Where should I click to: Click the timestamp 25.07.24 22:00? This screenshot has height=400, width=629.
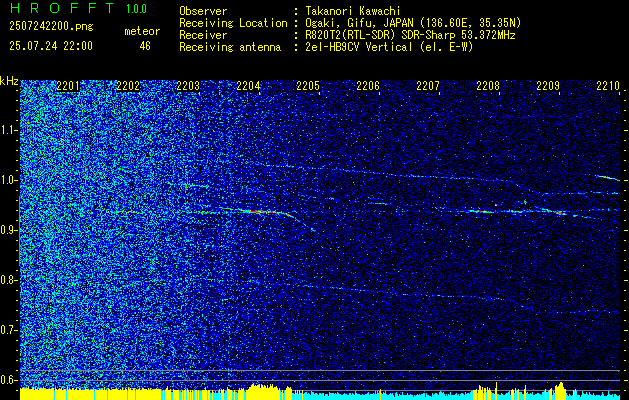click(51, 46)
